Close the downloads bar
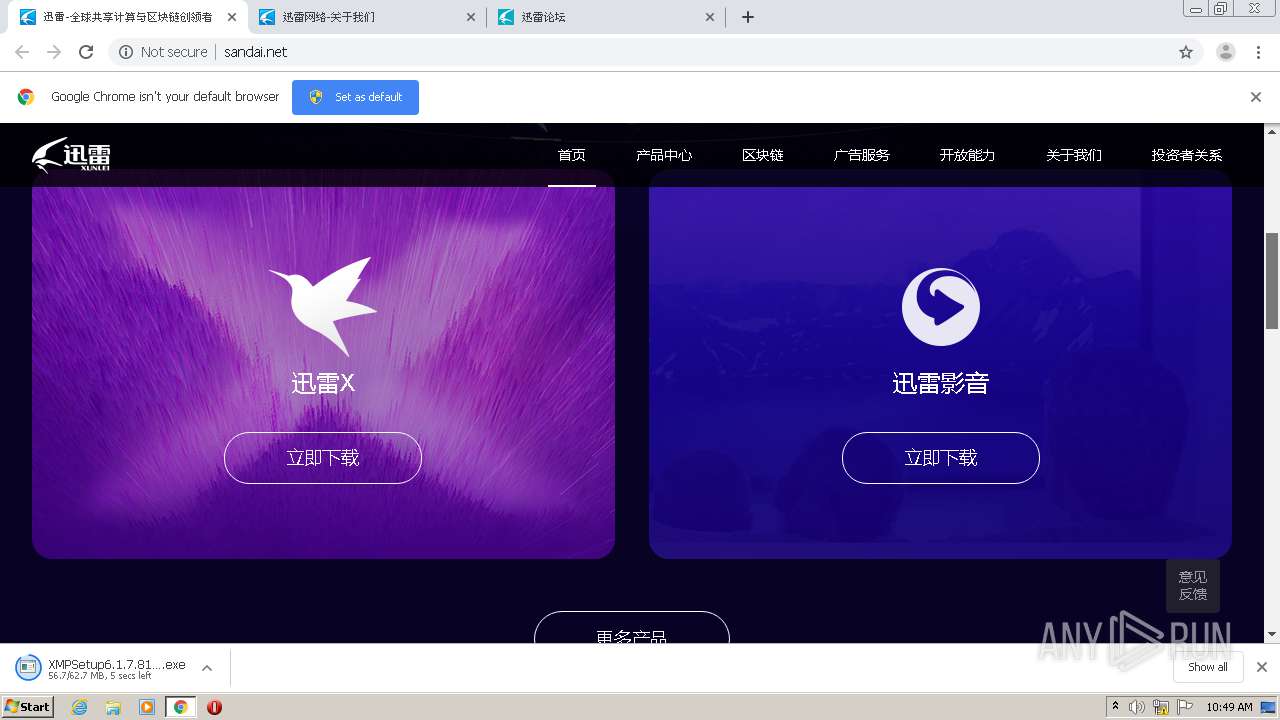Viewport: 1280px width, 720px height. tap(1262, 667)
